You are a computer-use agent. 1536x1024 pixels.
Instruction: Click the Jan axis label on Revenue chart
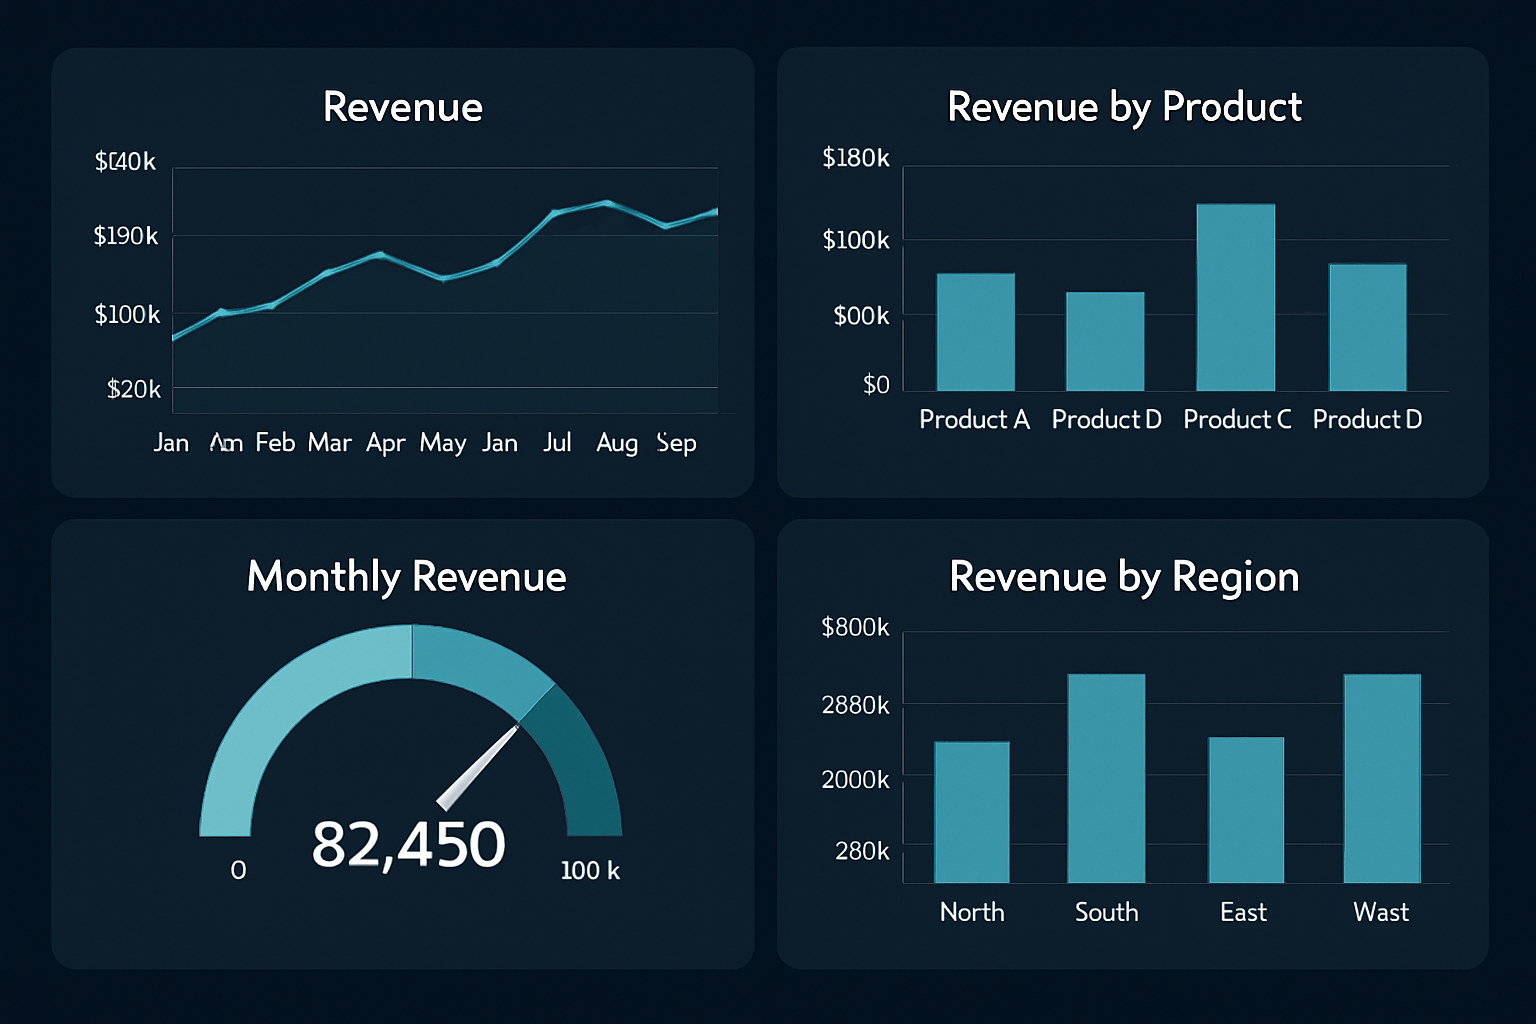(171, 442)
